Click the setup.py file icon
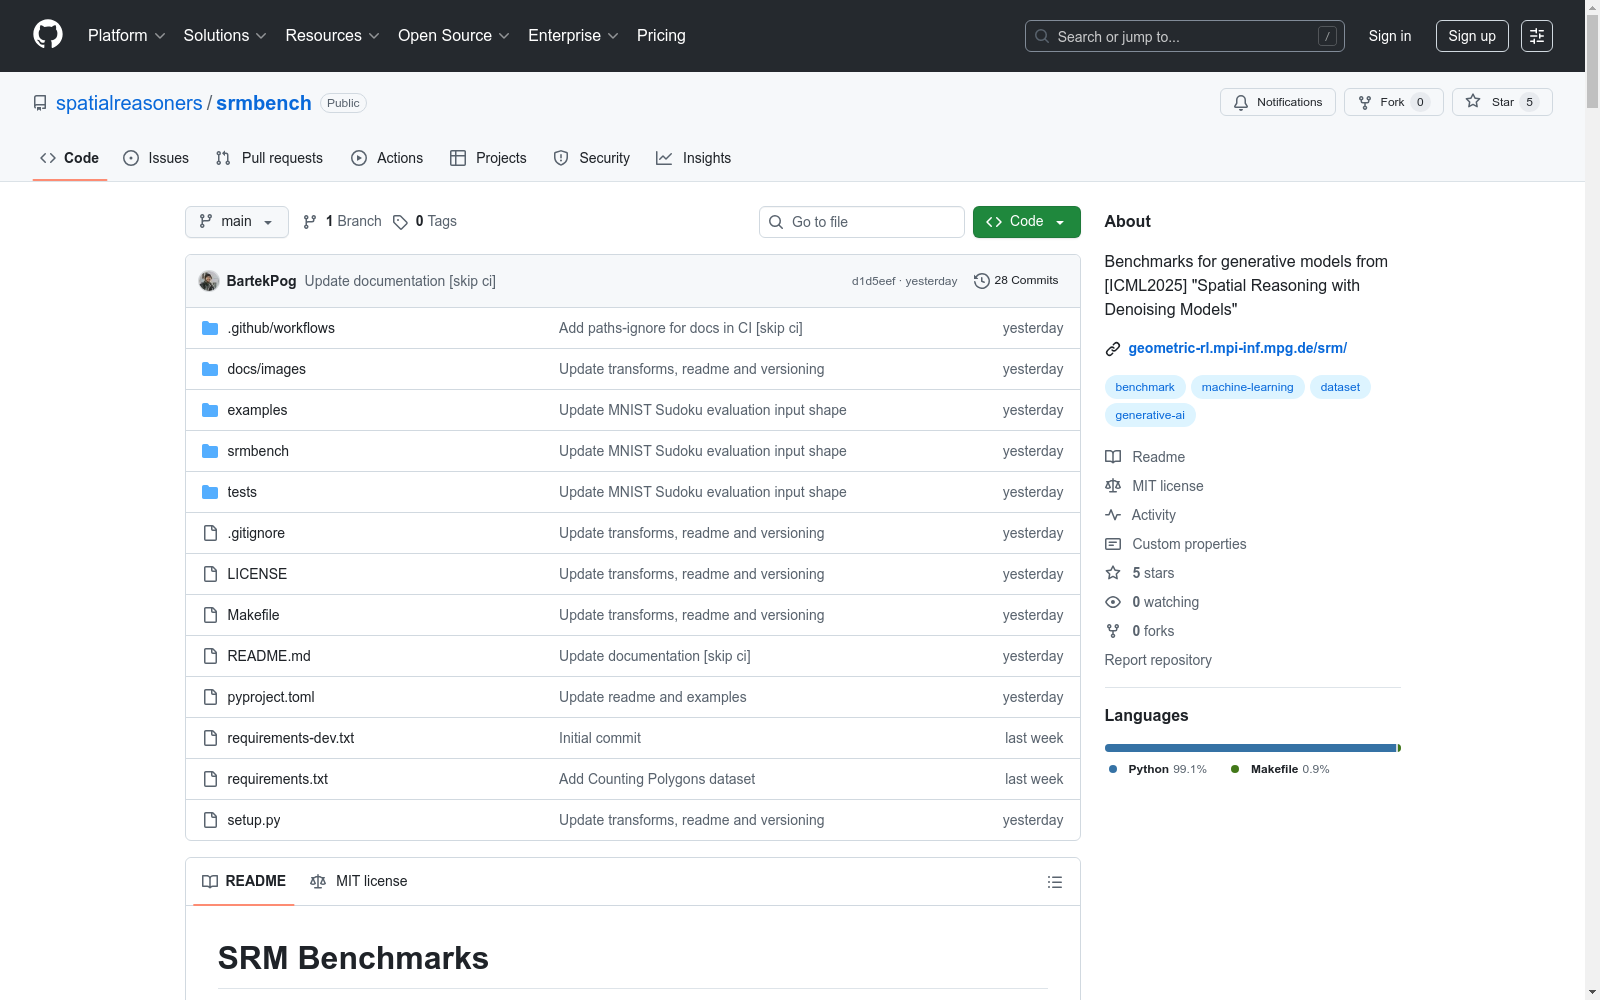This screenshot has height=1000, width=1600. (210, 820)
